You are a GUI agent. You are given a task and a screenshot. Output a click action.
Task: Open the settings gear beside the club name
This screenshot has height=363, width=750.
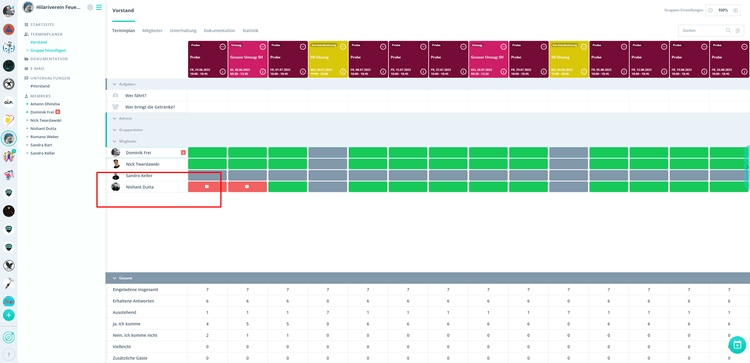pyautogui.click(x=90, y=7)
